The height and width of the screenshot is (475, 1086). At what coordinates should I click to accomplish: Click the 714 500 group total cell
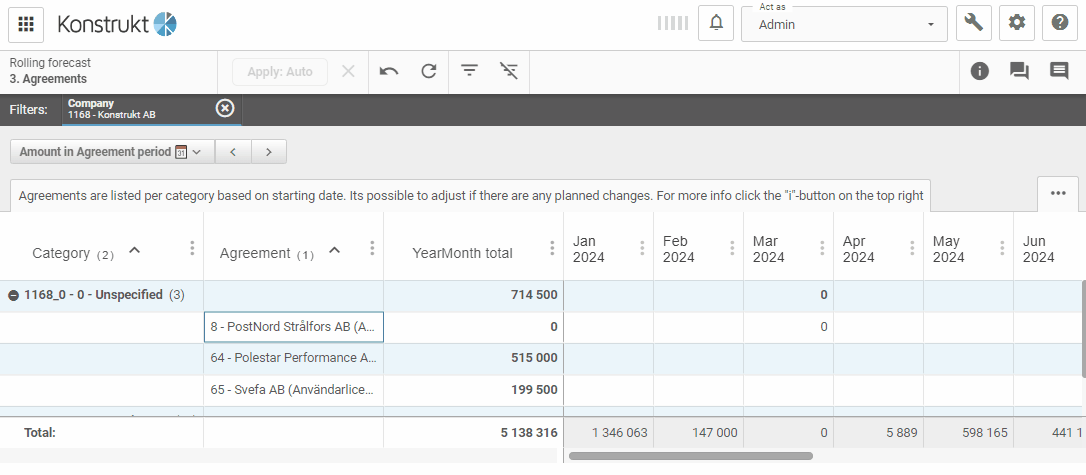474,295
